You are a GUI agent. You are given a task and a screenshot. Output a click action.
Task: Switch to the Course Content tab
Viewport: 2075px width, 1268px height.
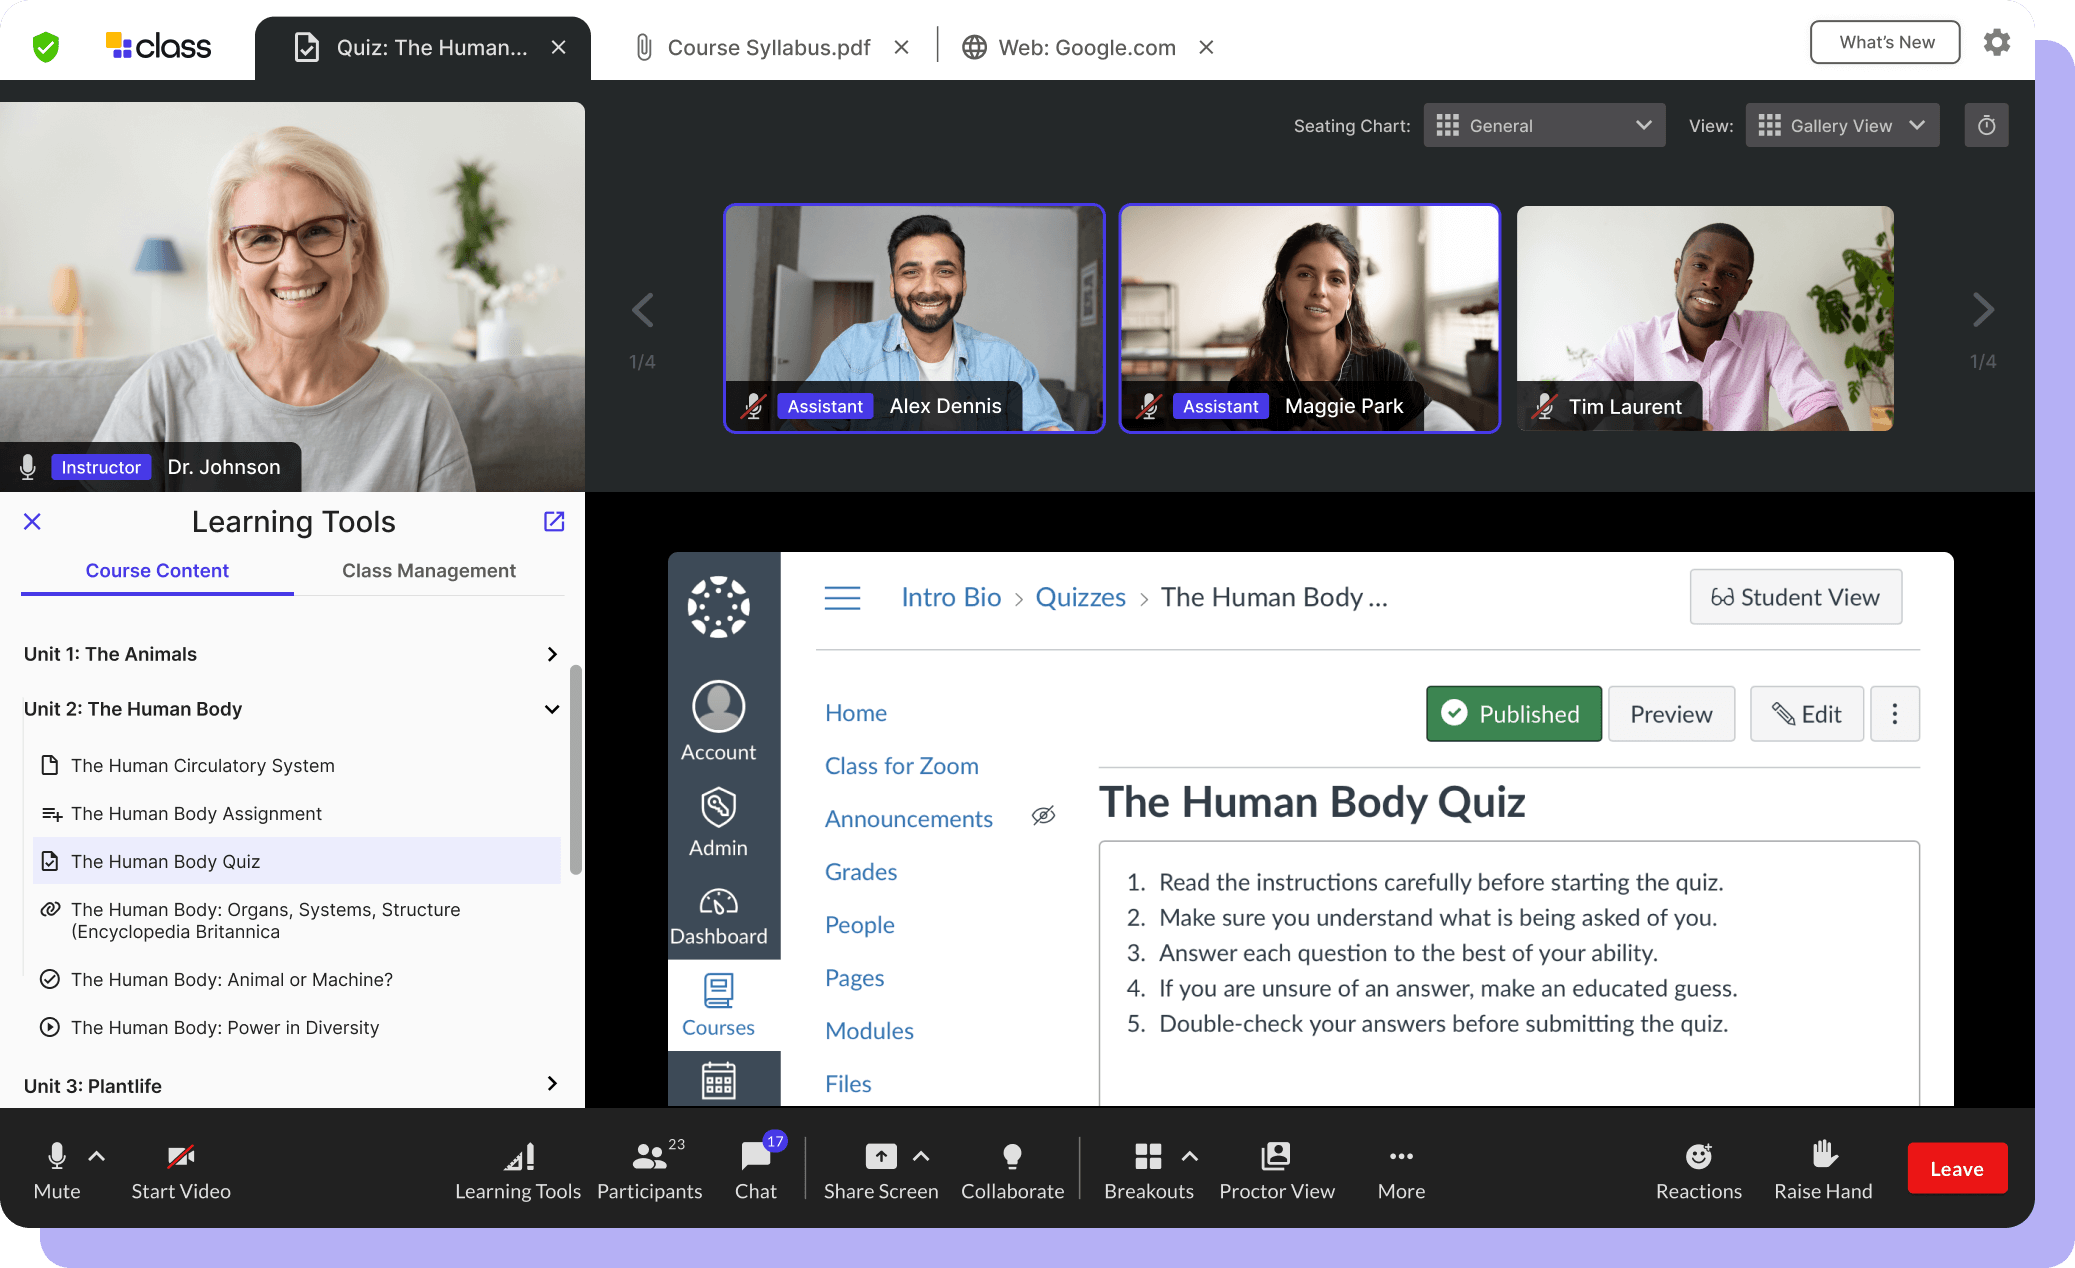157,570
